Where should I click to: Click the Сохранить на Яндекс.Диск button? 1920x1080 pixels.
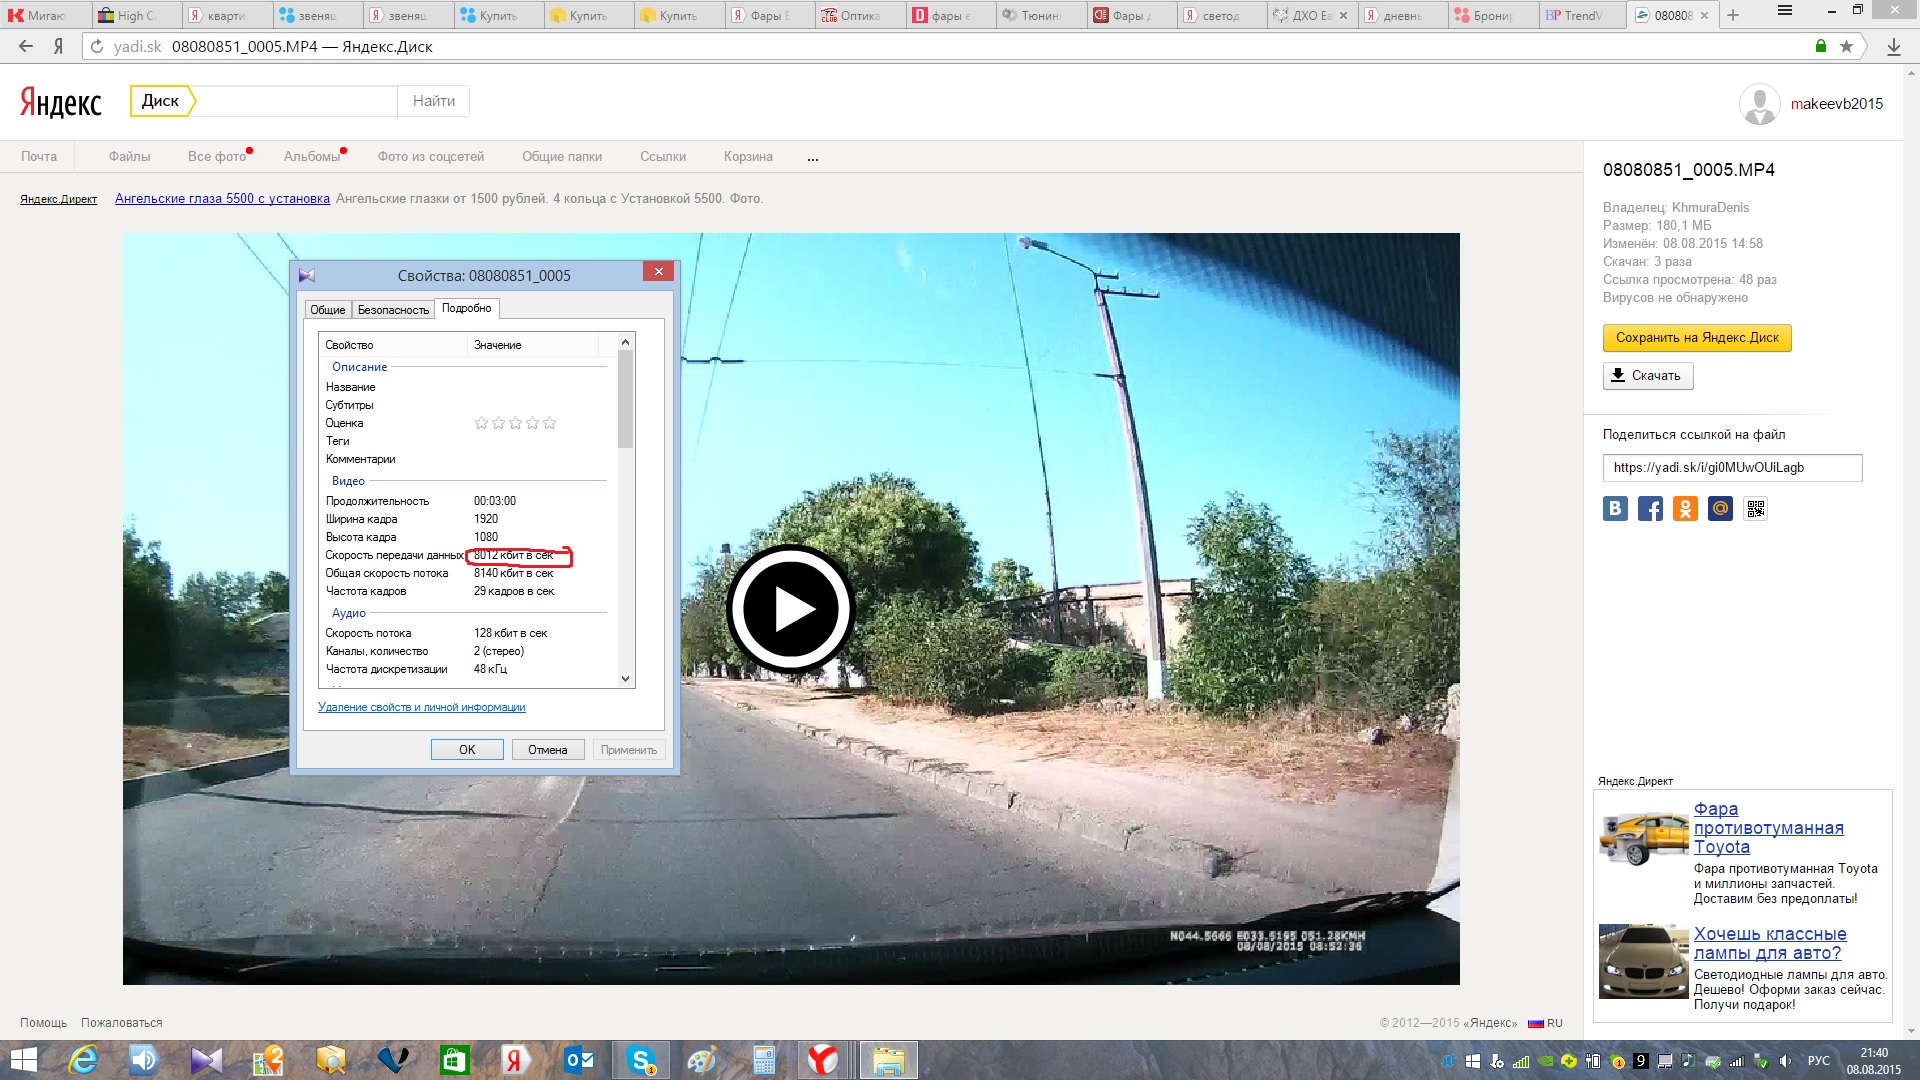tap(1696, 338)
